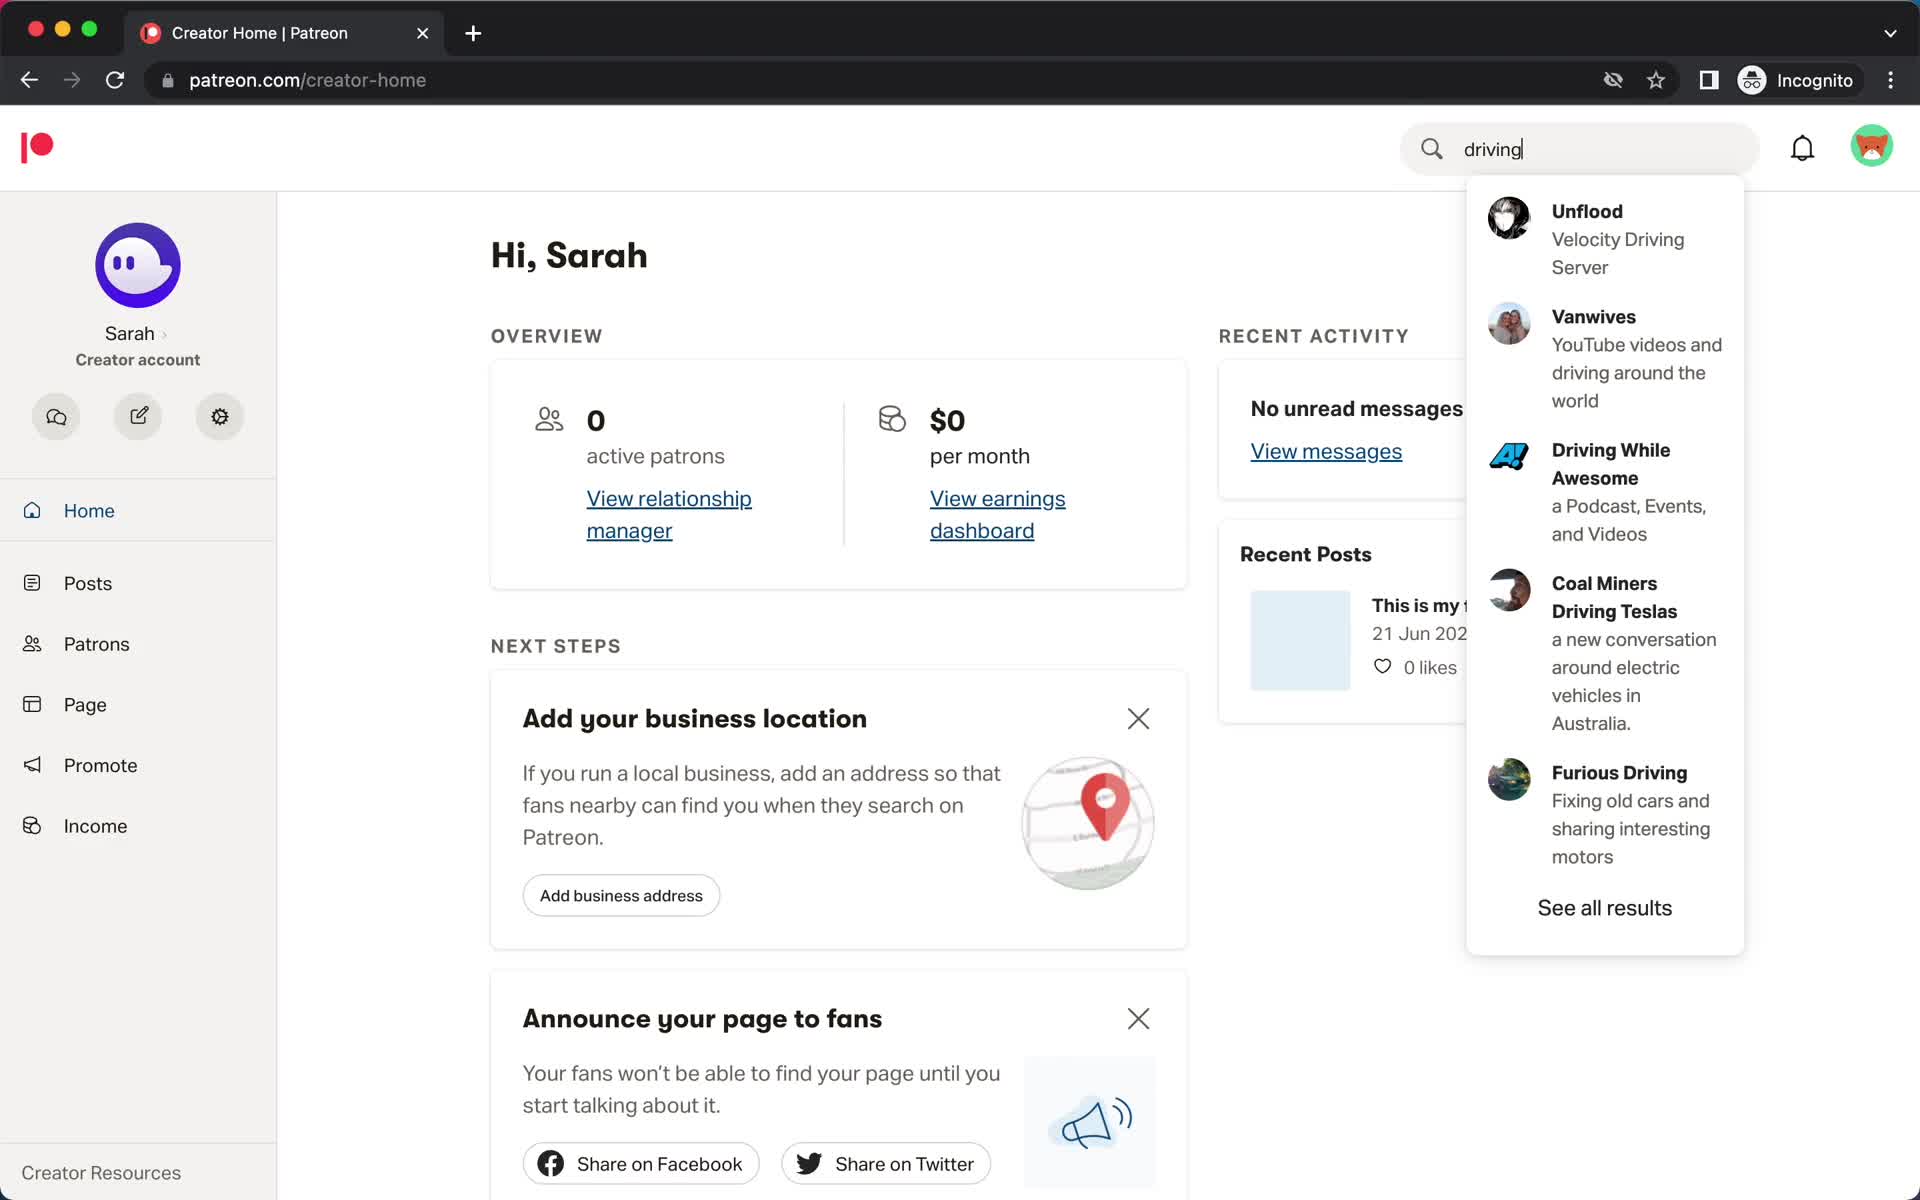This screenshot has height=1200, width=1920.
Task: Bookmark this page with the star icon
Action: (x=1656, y=80)
